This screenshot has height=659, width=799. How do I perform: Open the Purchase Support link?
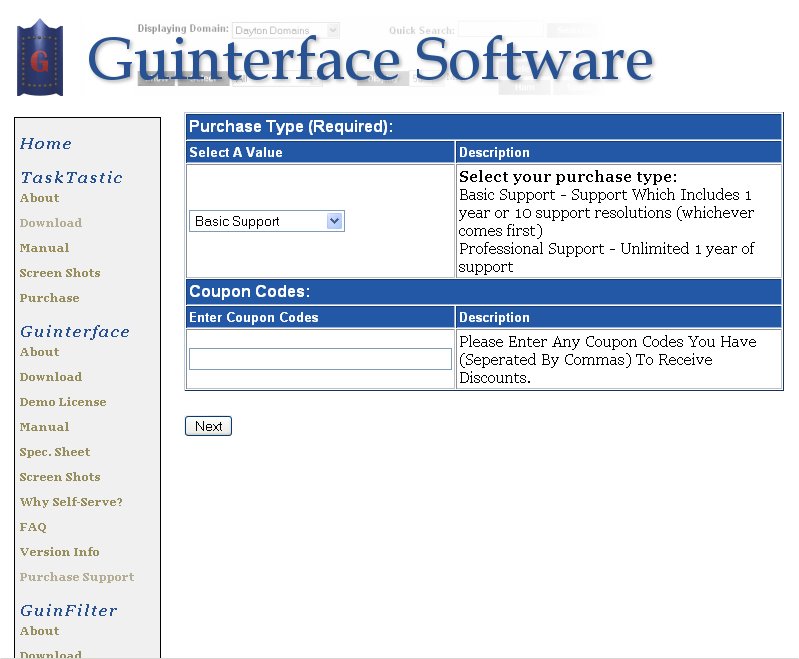click(77, 576)
